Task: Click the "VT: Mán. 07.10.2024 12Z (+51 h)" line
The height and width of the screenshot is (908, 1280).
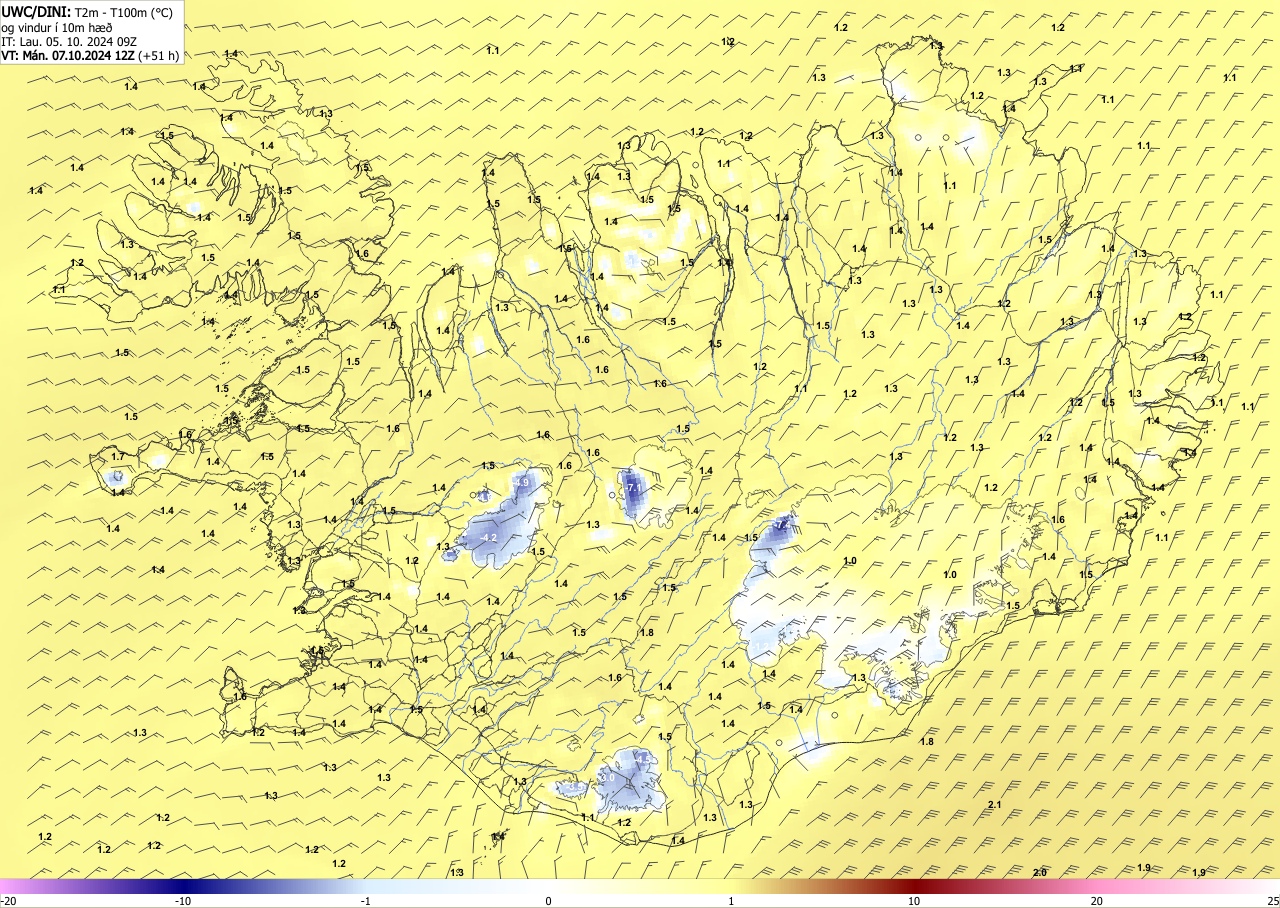Action: [x=91, y=56]
